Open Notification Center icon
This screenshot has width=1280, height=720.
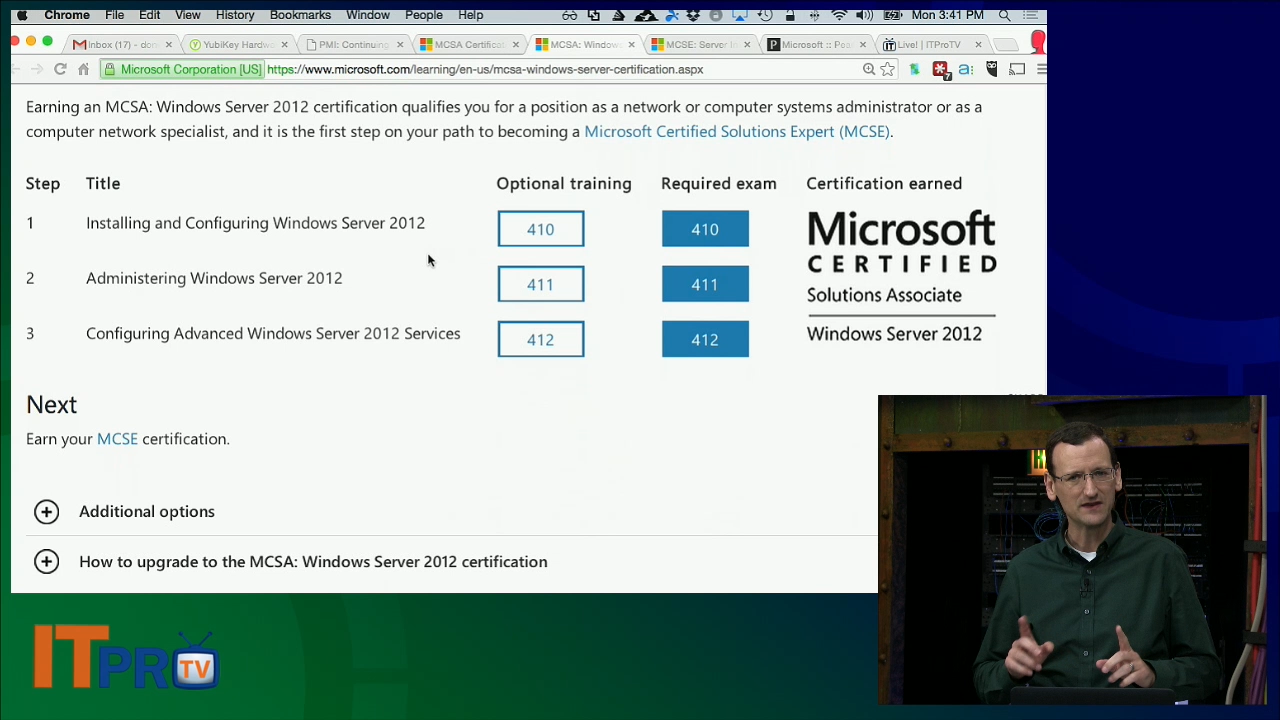[1030, 15]
